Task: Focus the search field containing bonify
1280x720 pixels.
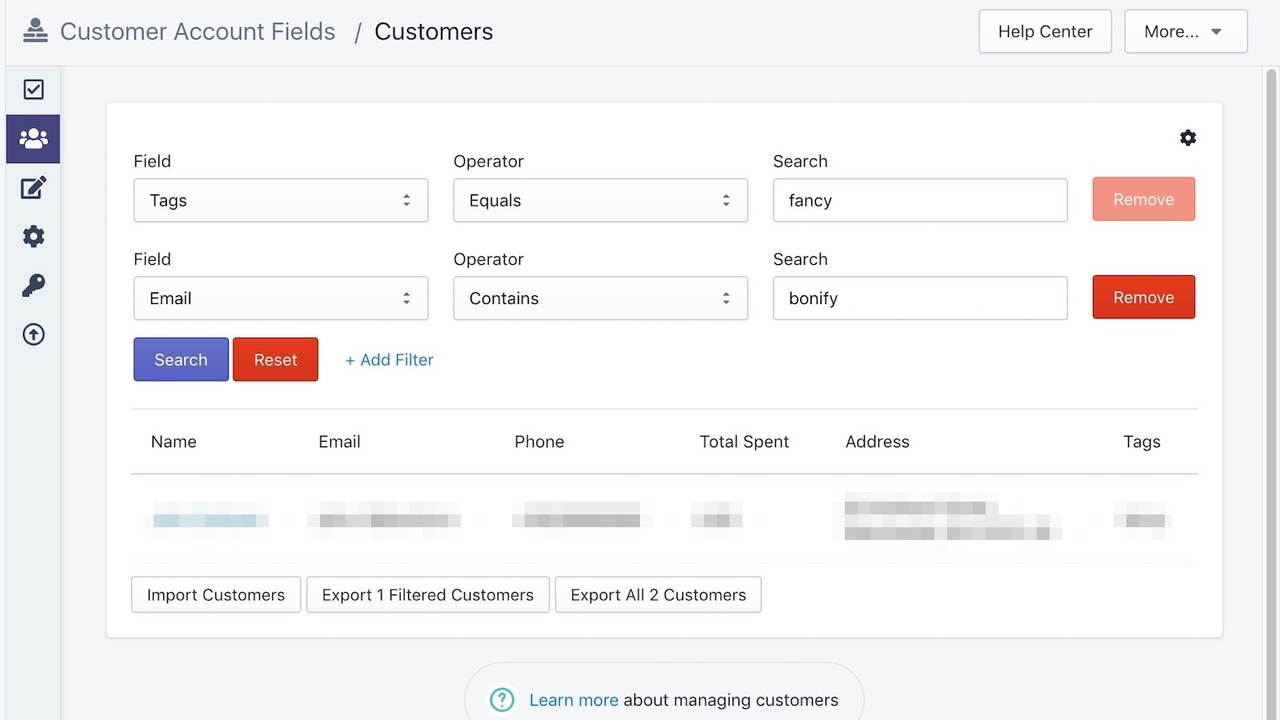Action: coord(920,298)
